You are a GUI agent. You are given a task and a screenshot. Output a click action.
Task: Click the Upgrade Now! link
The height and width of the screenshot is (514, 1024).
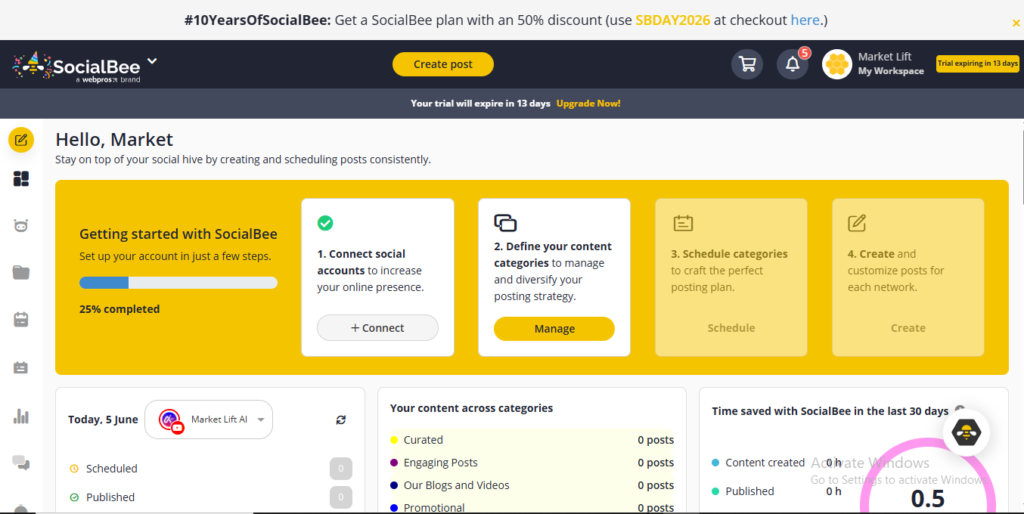tap(588, 103)
